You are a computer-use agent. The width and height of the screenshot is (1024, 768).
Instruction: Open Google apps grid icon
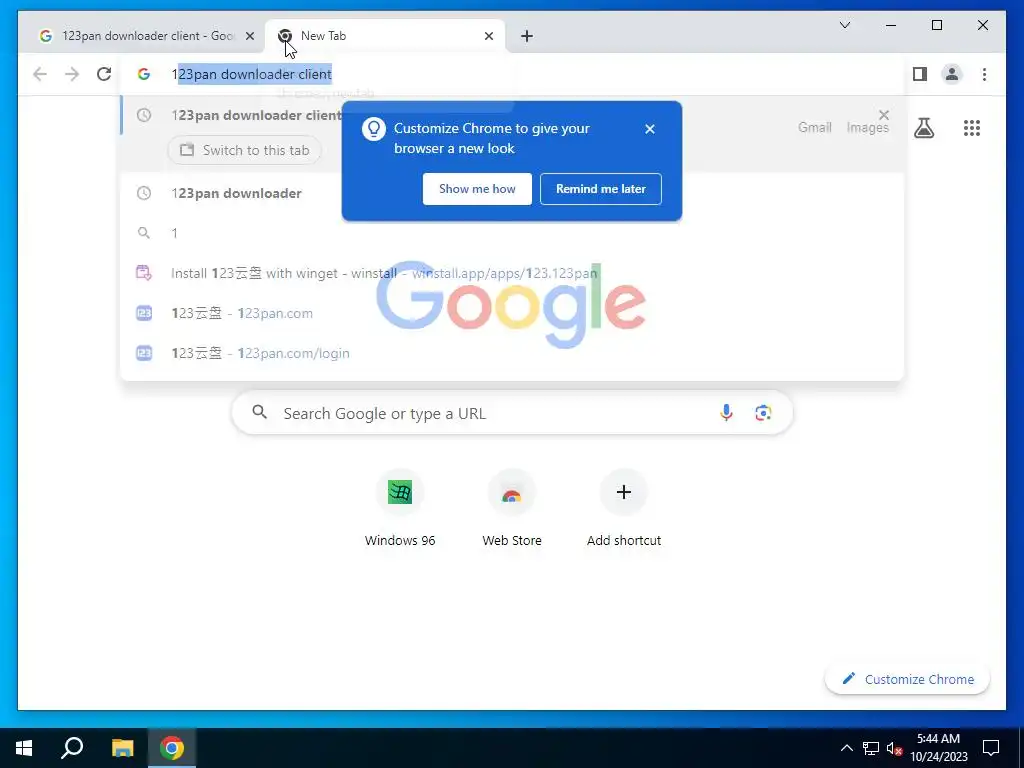pos(972,128)
